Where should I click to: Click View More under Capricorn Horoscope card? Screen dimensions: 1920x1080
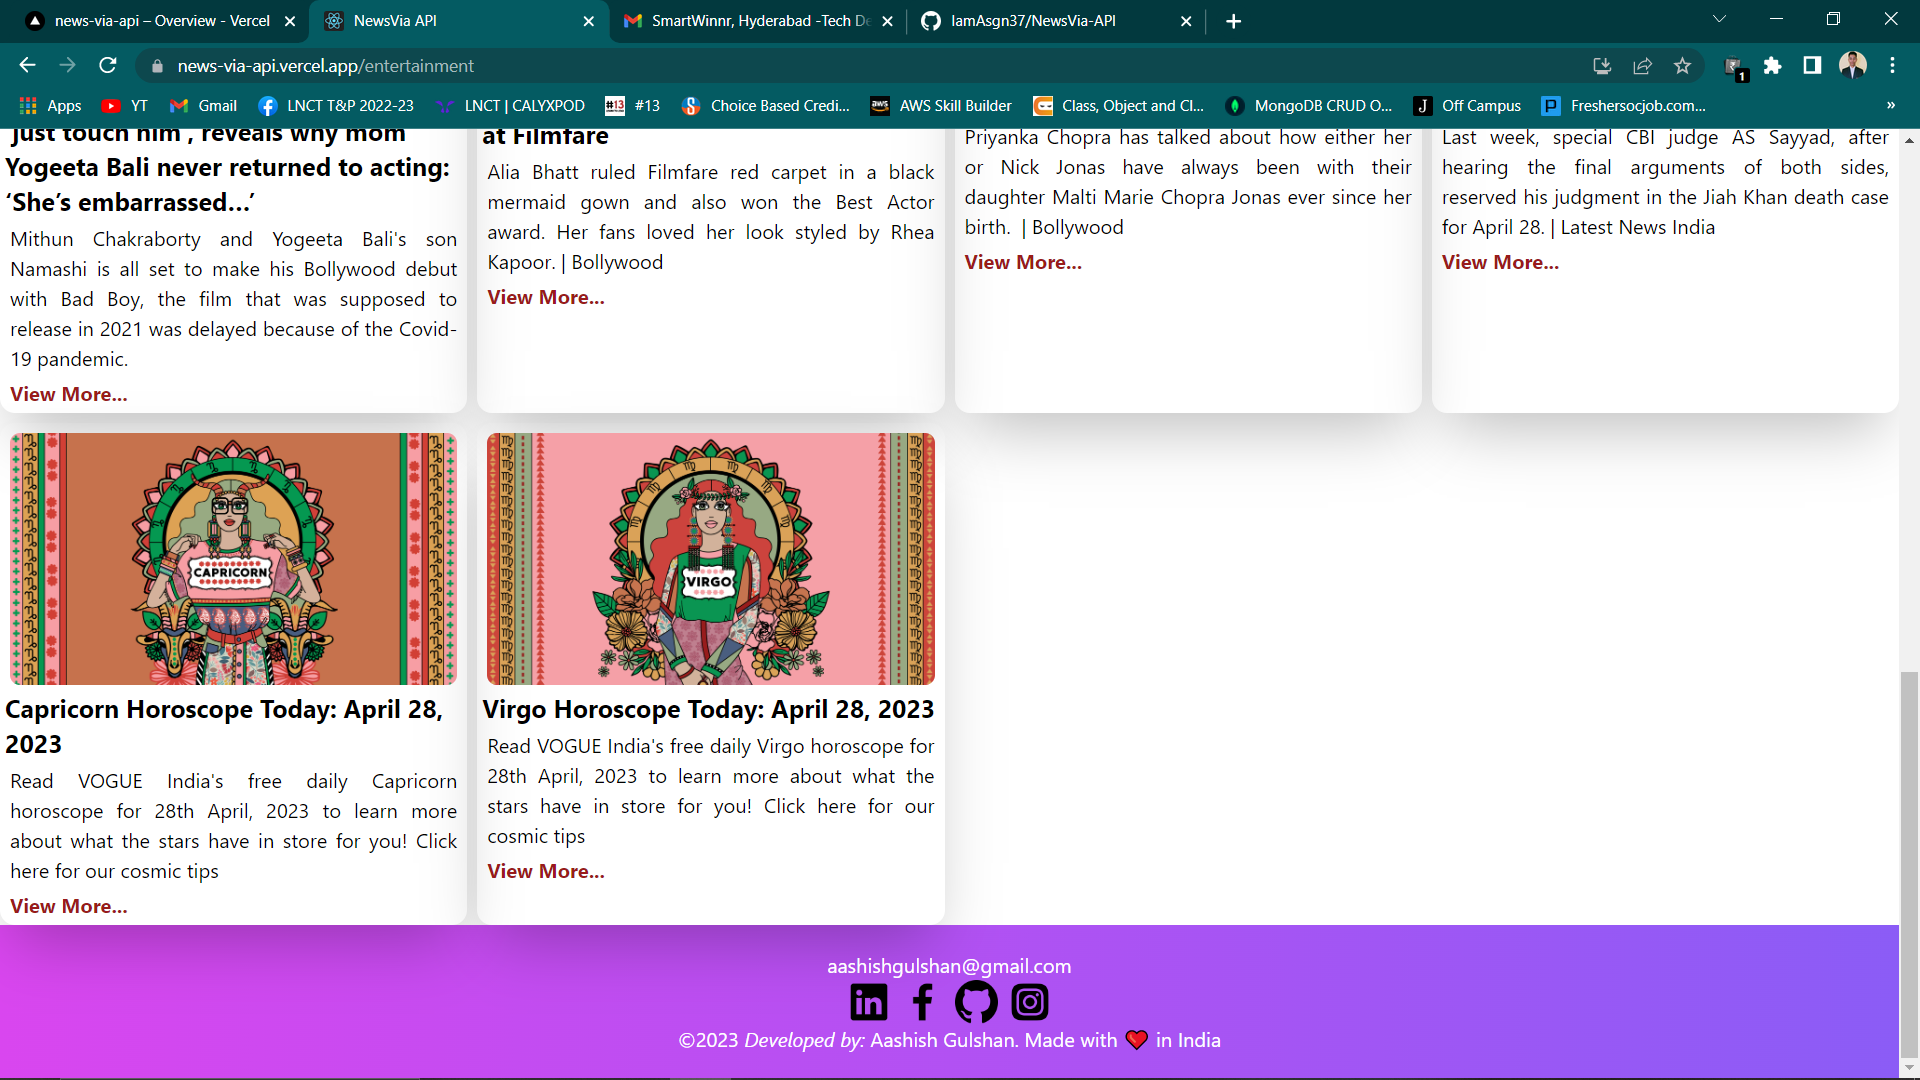69,906
